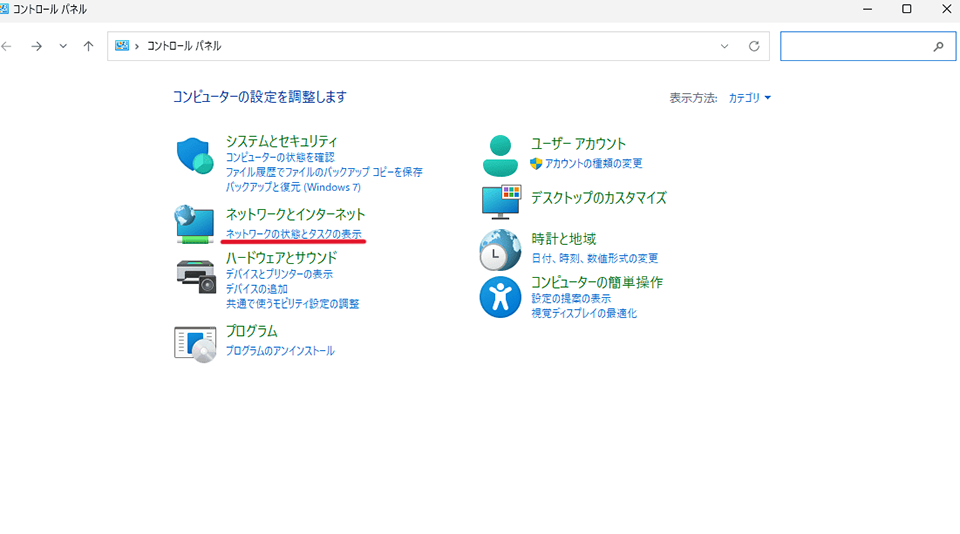Image resolution: width=960 pixels, height=534 pixels.
Task: Open ファイル履歴でファイルのバックアップ コピーを保存
Action: [324, 173]
